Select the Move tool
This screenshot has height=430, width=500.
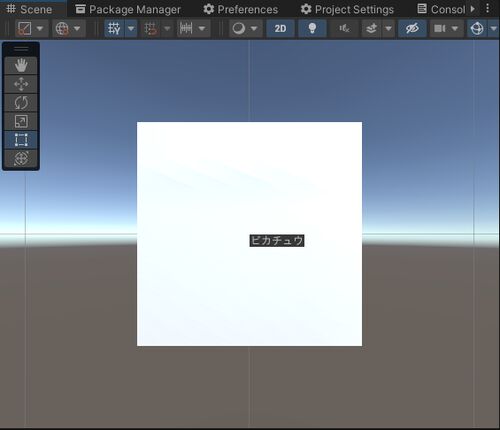tap(21, 84)
